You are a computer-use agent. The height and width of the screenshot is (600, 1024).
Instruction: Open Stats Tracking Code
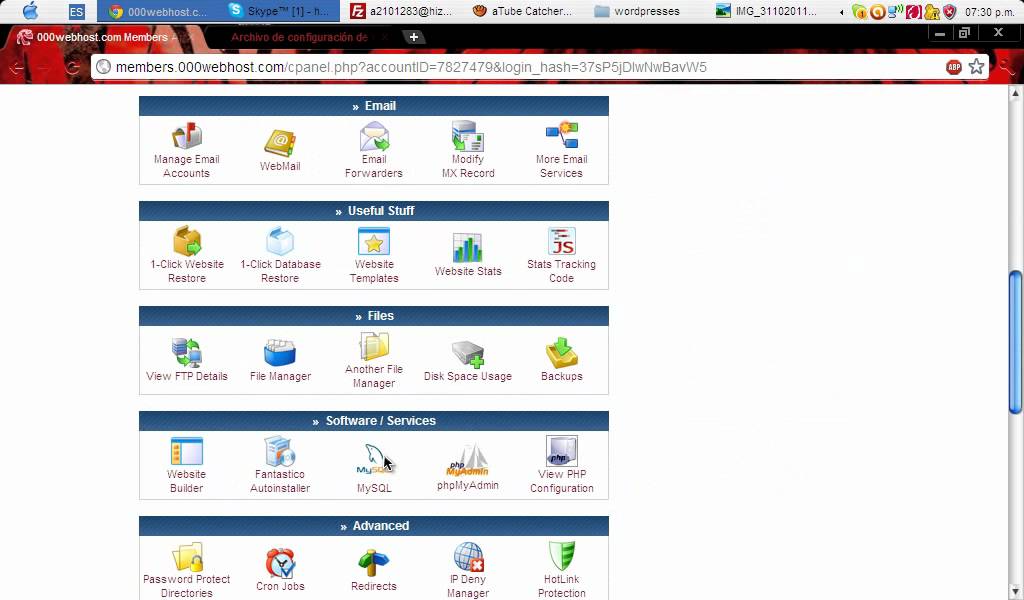[561, 256]
